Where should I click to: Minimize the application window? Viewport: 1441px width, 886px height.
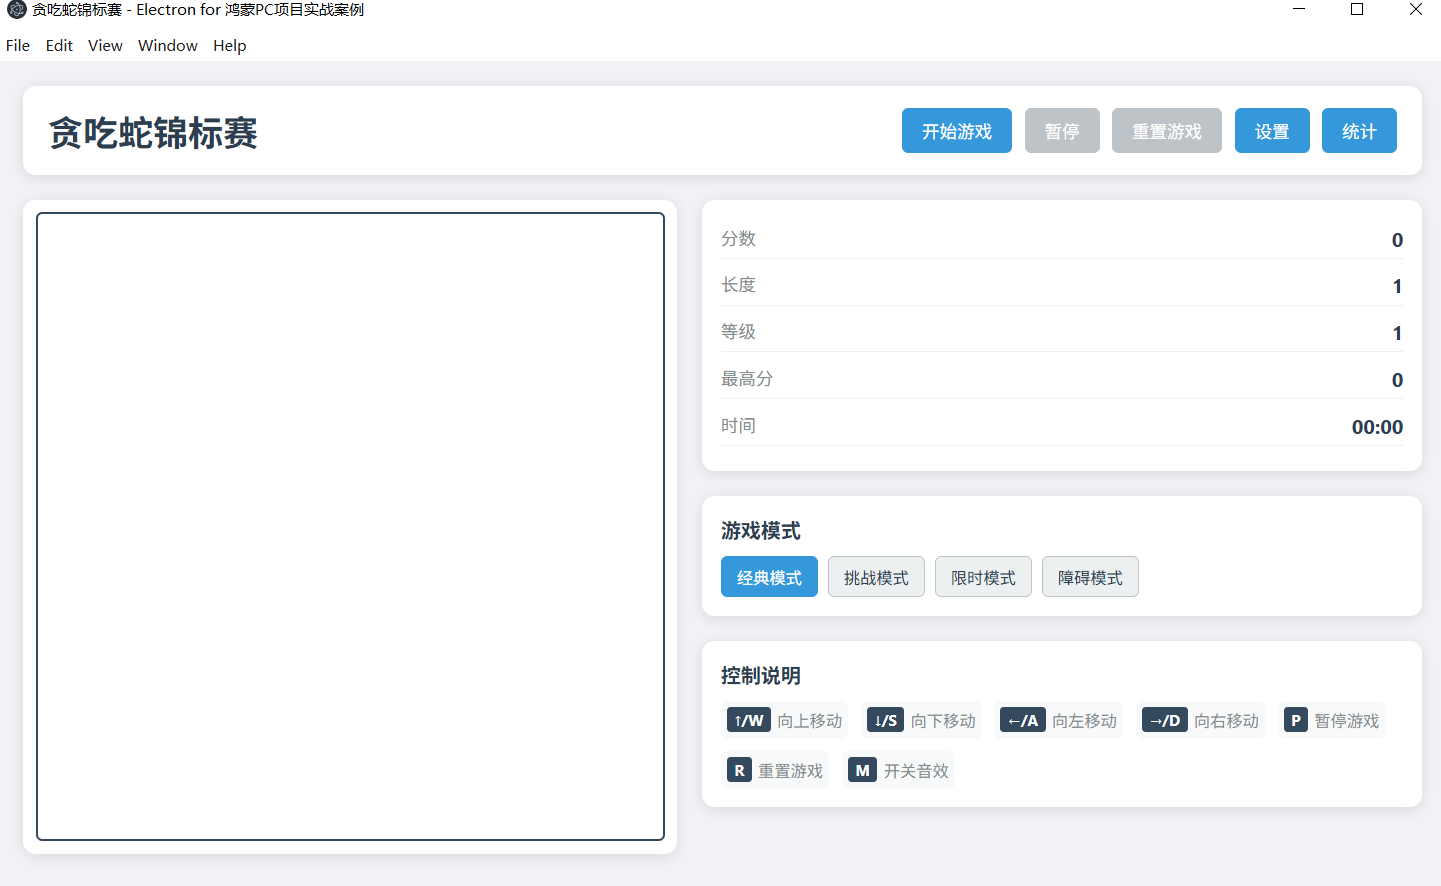(x=1299, y=10)
